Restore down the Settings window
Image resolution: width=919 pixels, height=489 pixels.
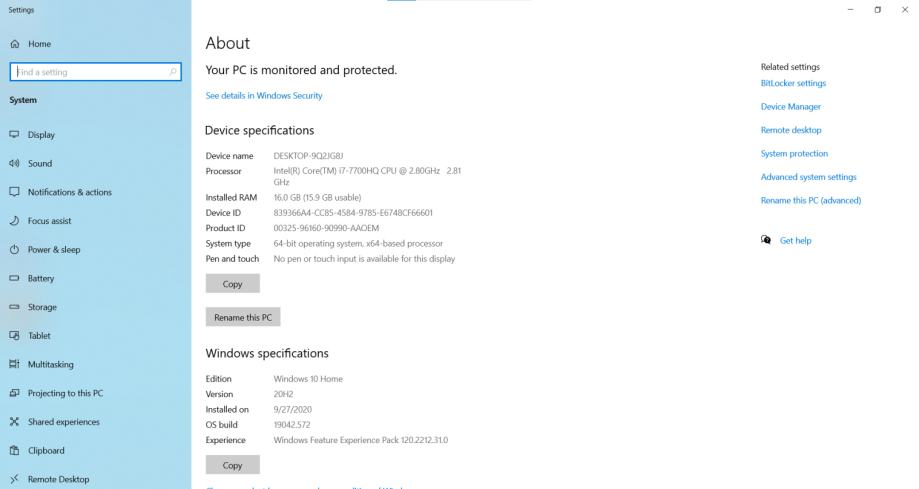point(877,10)
